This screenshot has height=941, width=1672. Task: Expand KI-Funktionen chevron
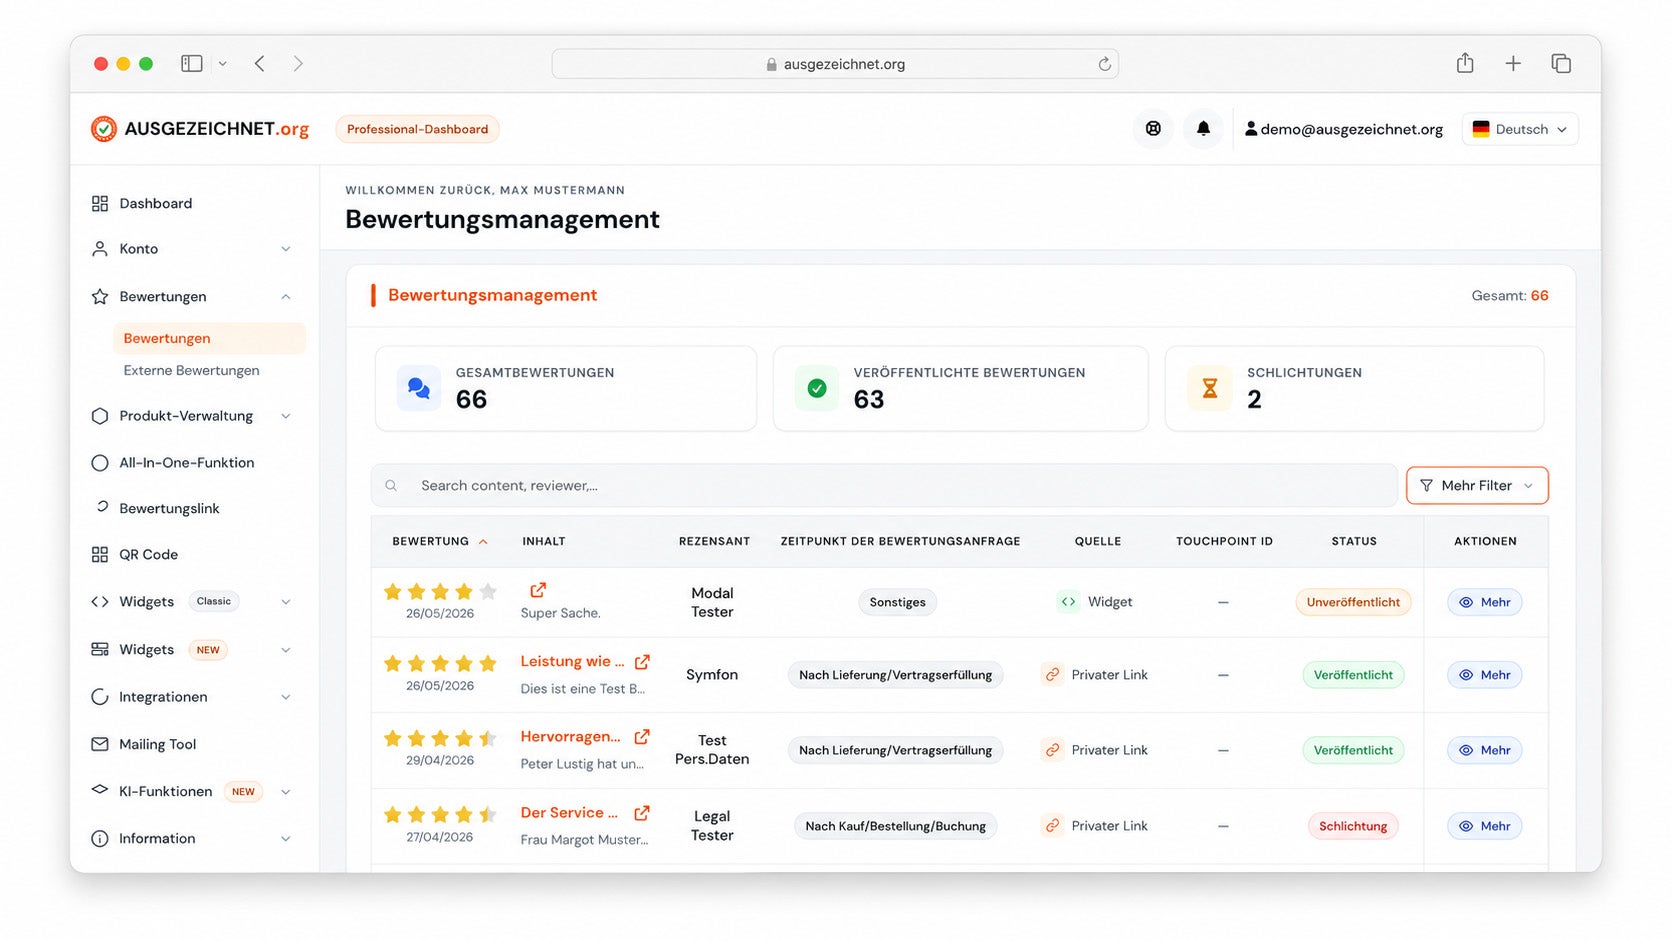point(285,792)
